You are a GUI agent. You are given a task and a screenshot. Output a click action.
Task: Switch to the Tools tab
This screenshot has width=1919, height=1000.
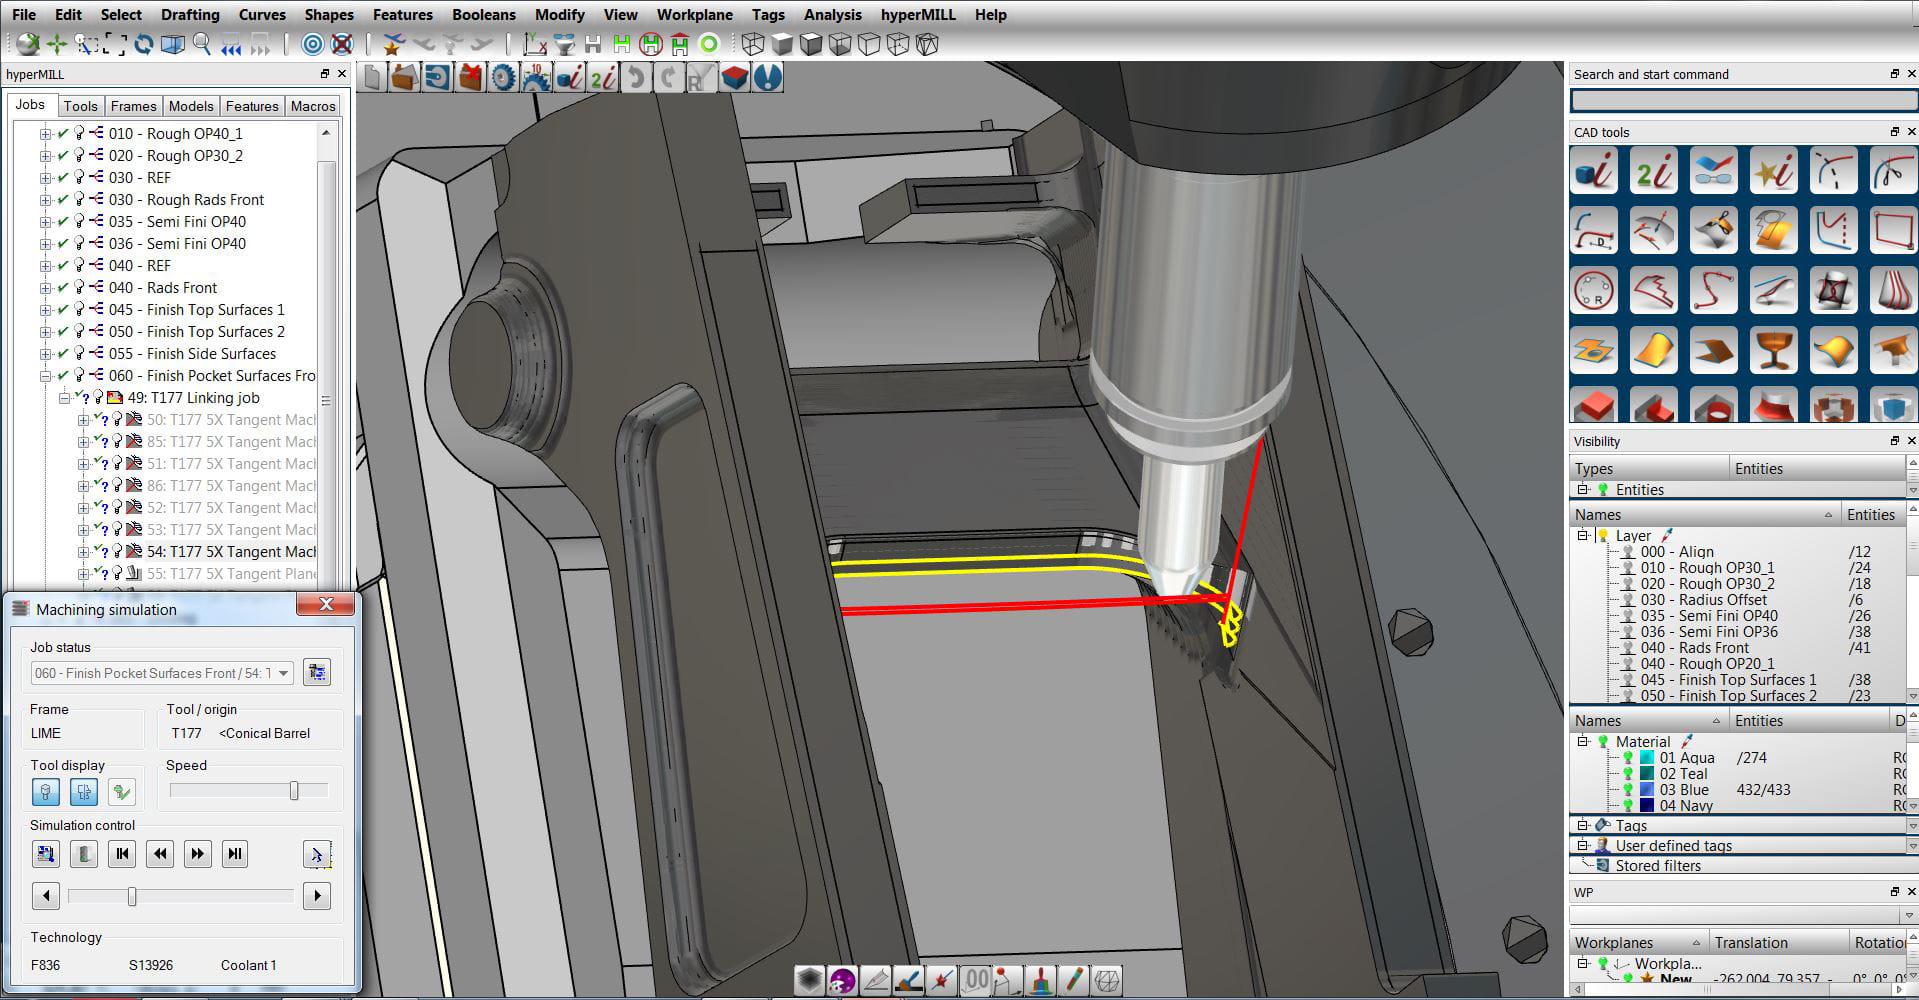point(80,106)
